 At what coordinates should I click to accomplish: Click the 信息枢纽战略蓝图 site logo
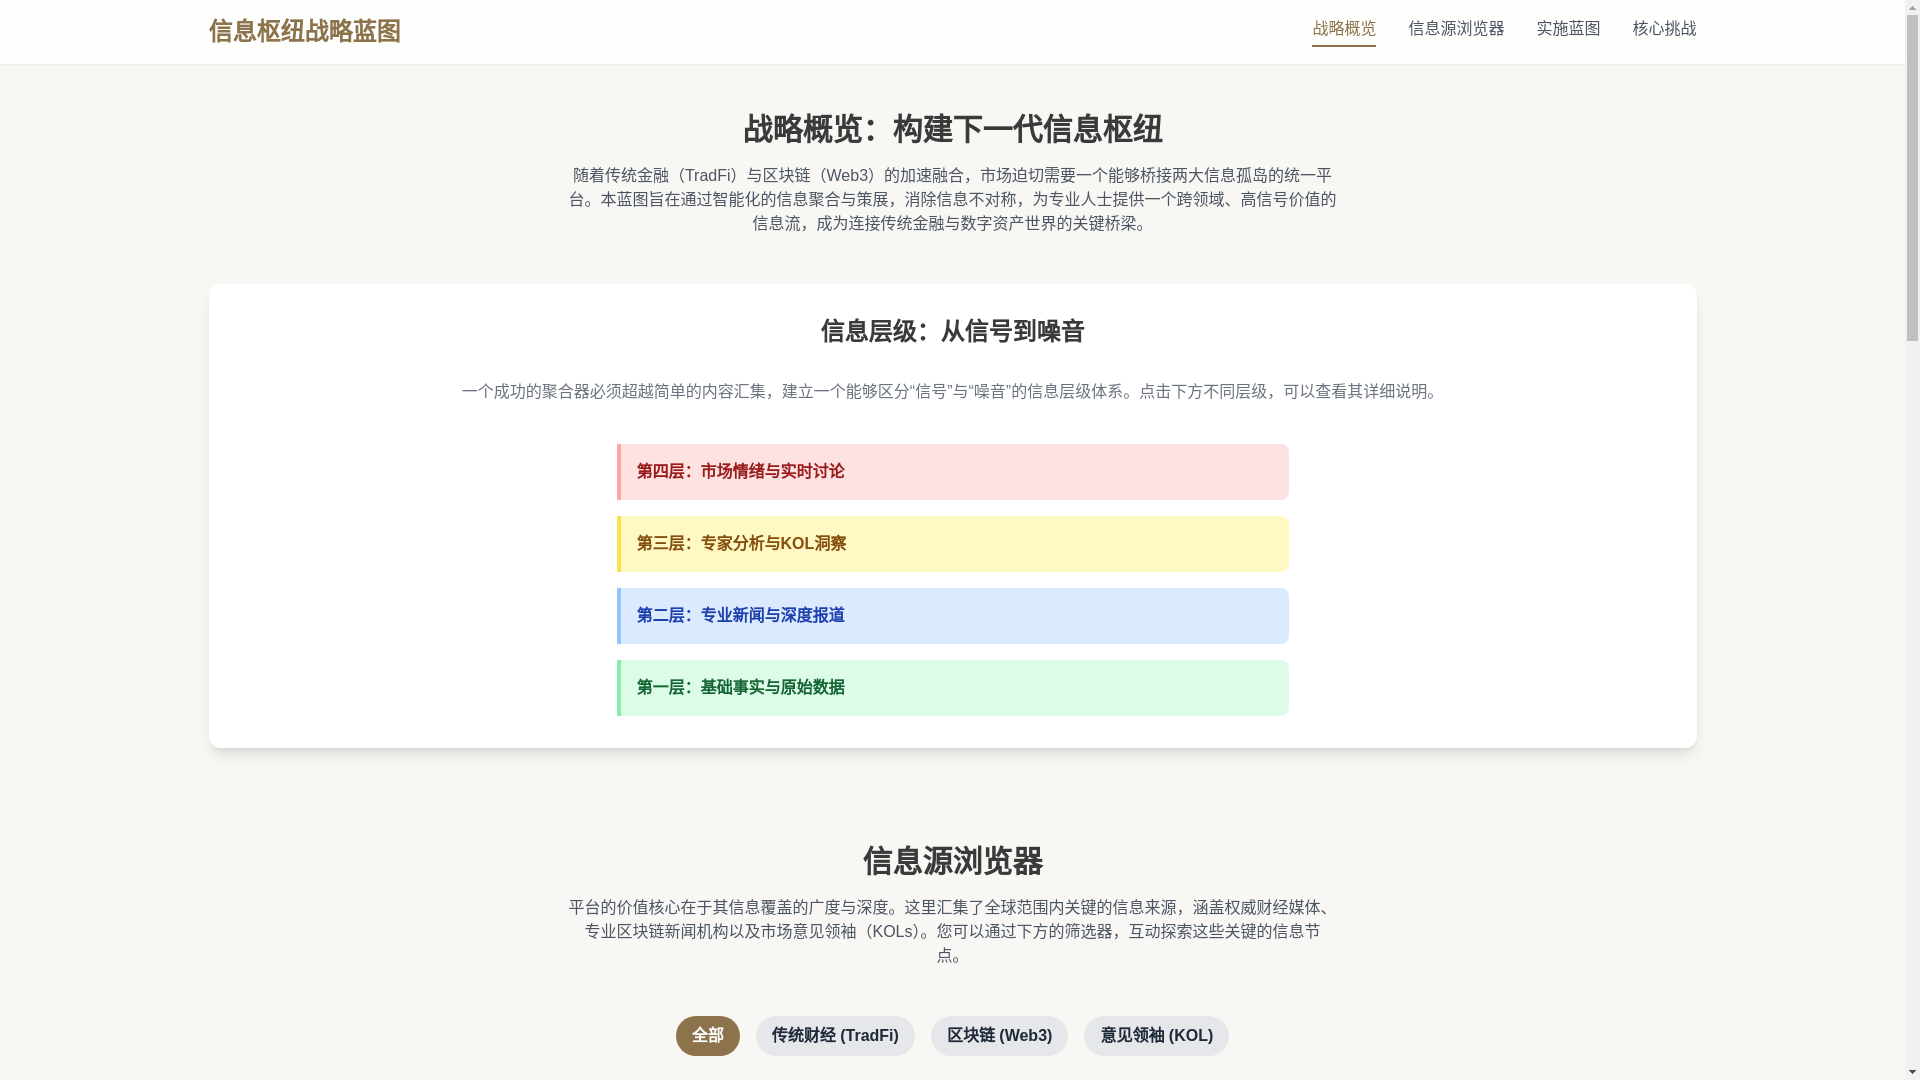coord(304,31)
